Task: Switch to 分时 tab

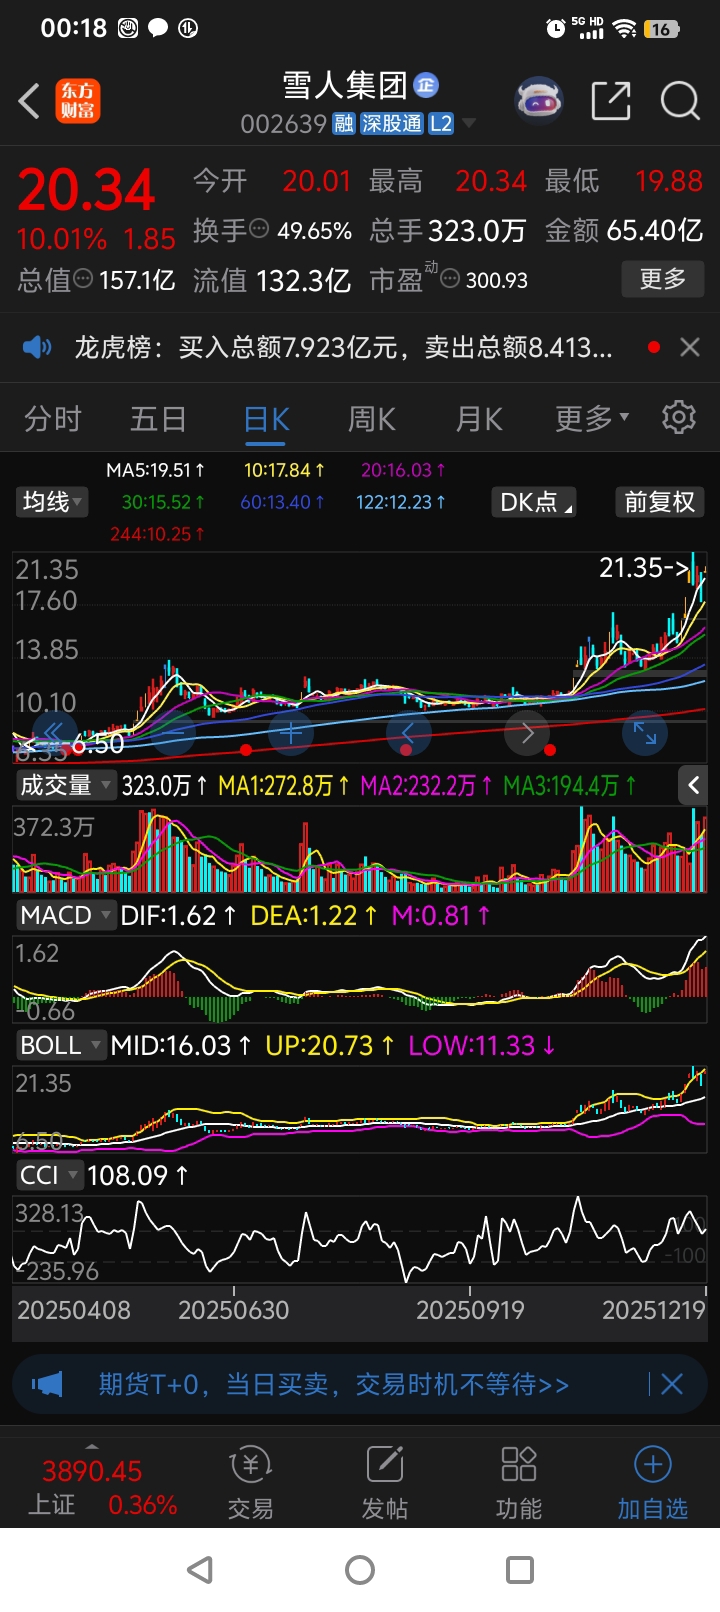Action: (x=52, y=418)
